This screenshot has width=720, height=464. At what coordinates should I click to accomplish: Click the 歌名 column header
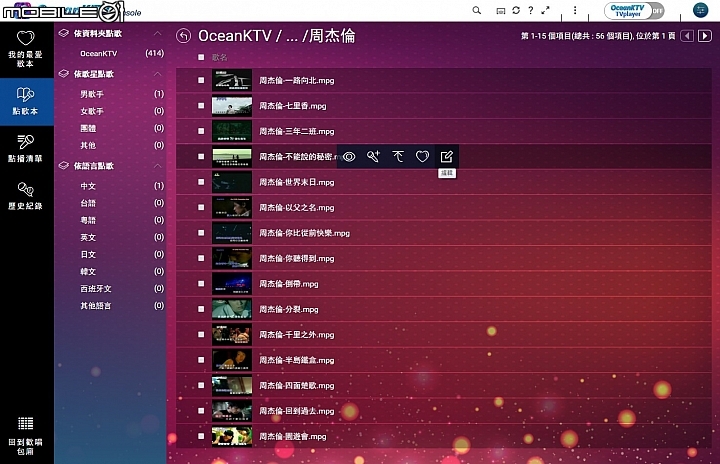coord(219,57)
